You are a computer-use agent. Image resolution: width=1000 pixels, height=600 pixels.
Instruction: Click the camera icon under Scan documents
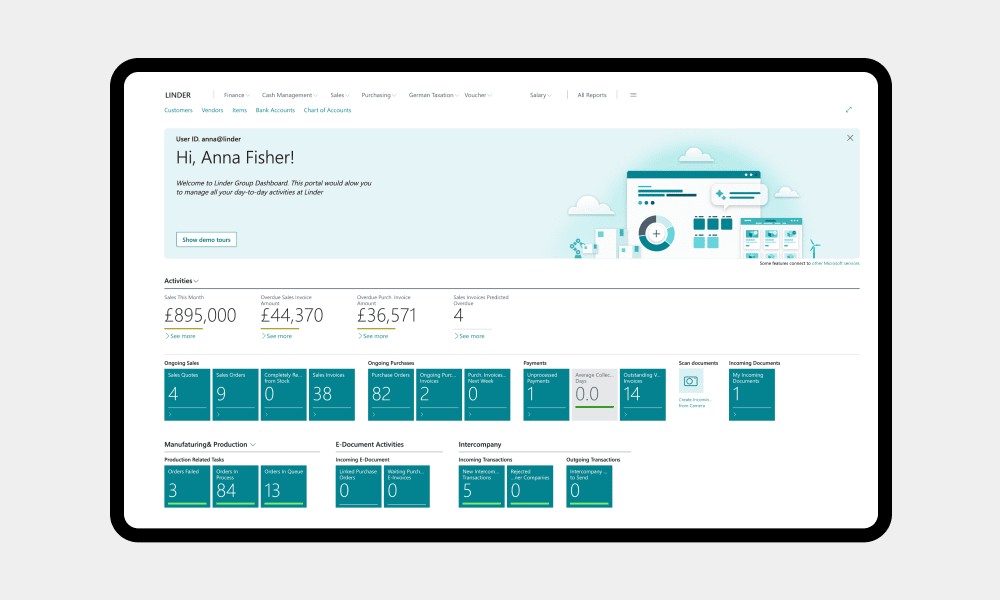[x=691, y=381]
